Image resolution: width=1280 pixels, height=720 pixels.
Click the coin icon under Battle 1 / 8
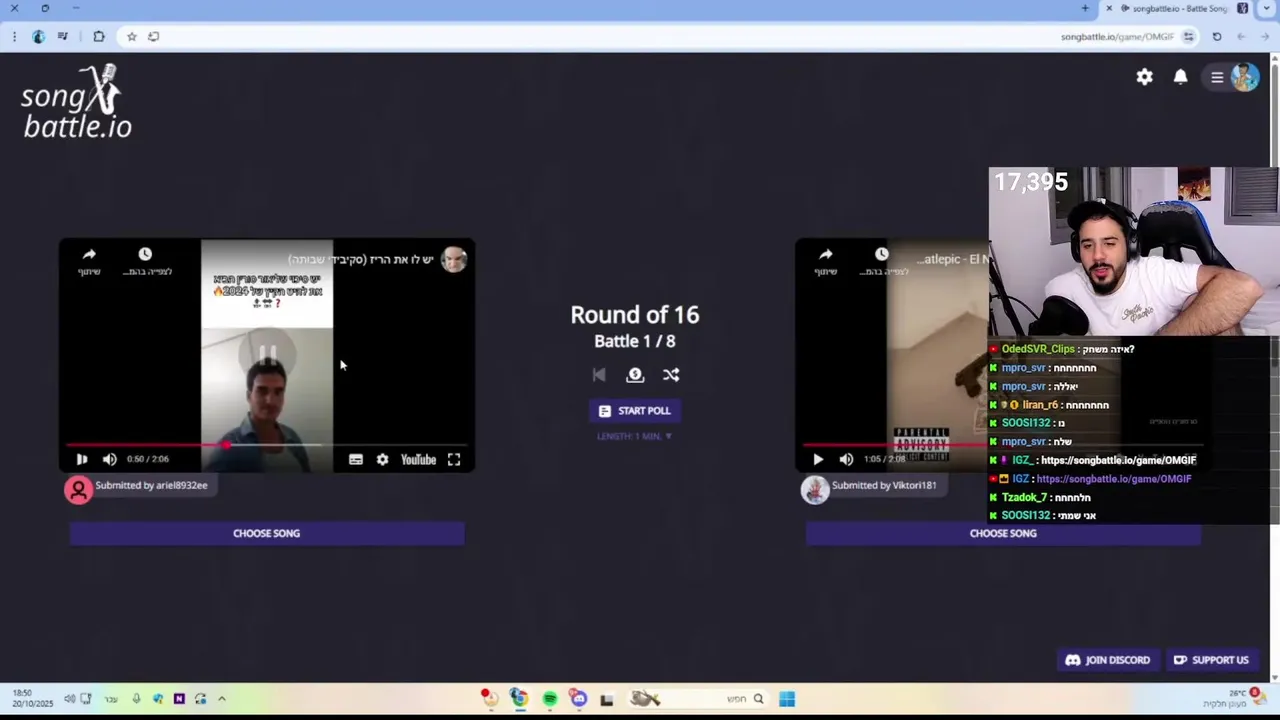(635, 375)
